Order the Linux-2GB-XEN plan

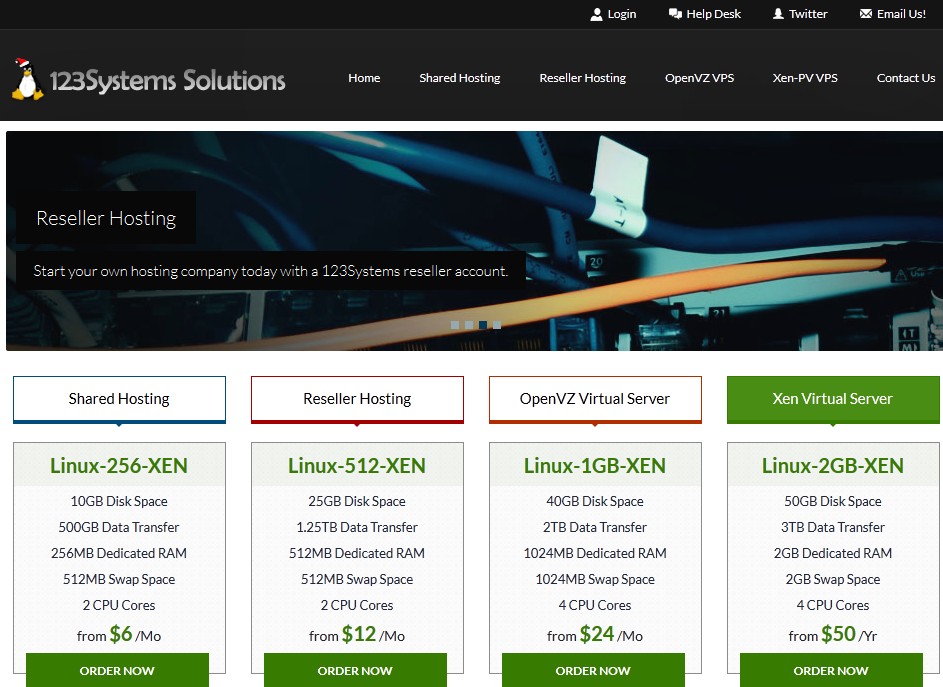[831, 670]
